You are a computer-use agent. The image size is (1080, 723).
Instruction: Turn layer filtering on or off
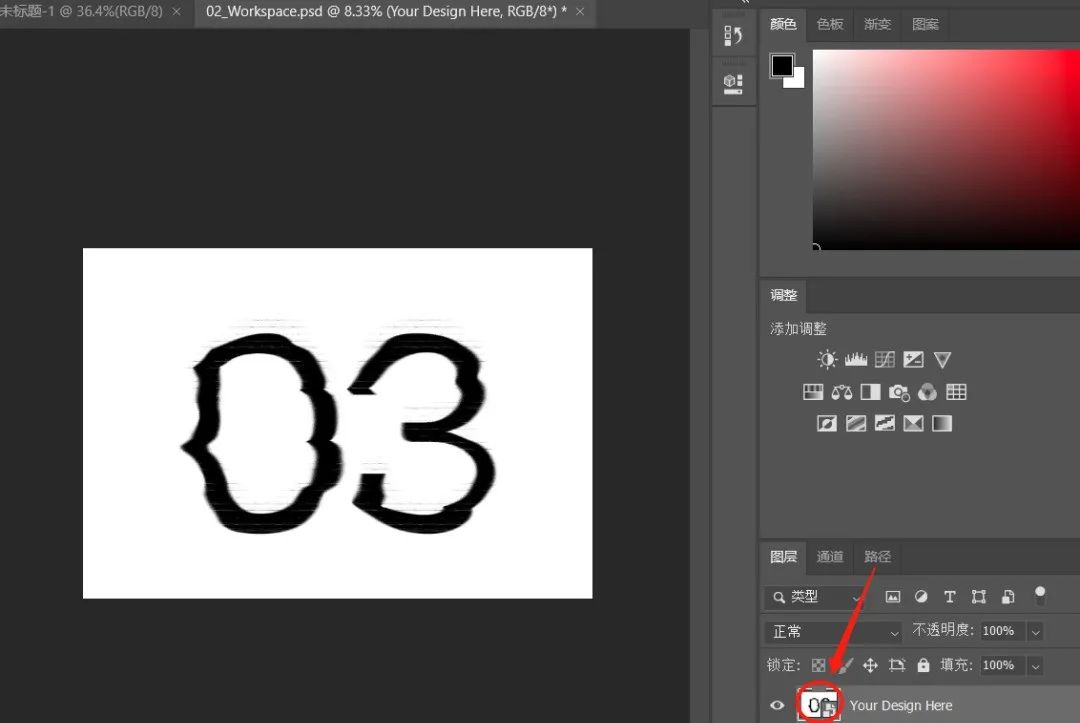click(1040, 595)
